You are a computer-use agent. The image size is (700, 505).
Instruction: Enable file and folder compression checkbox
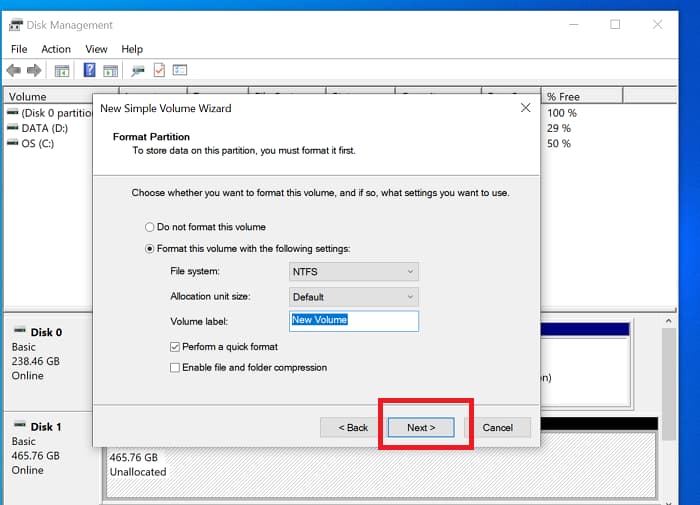tap(175, 368)
